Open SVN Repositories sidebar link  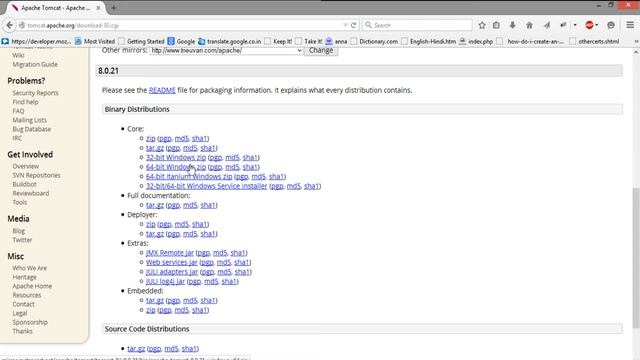pyautogui.click(x=36, y=175)
